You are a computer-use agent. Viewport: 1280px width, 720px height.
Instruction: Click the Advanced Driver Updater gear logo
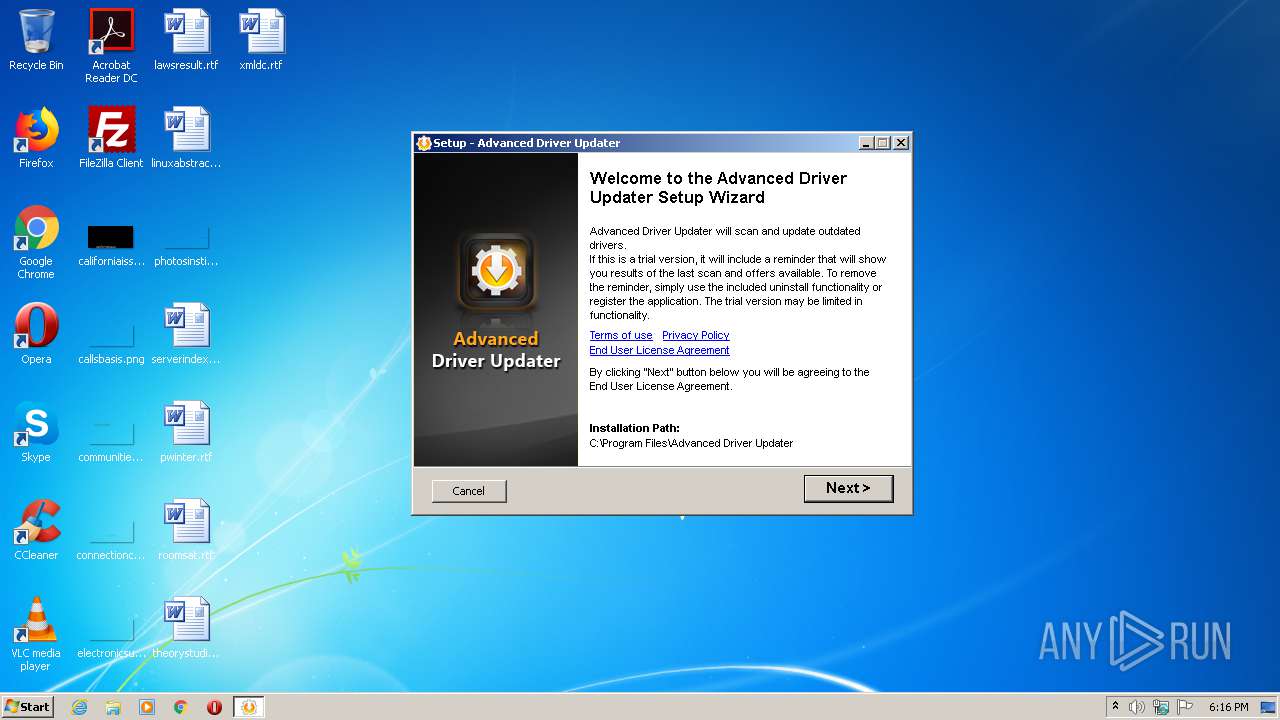[x=496, y=270]
